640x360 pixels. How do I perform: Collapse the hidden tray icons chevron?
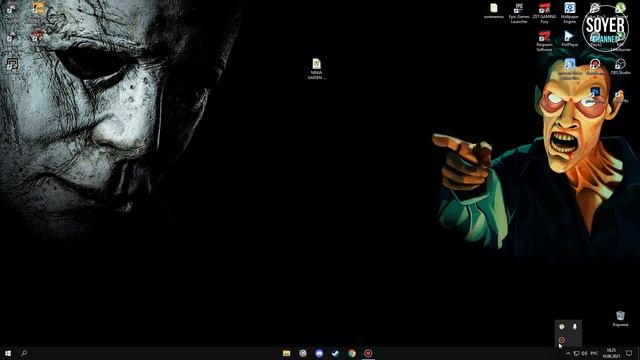point(568,353)
